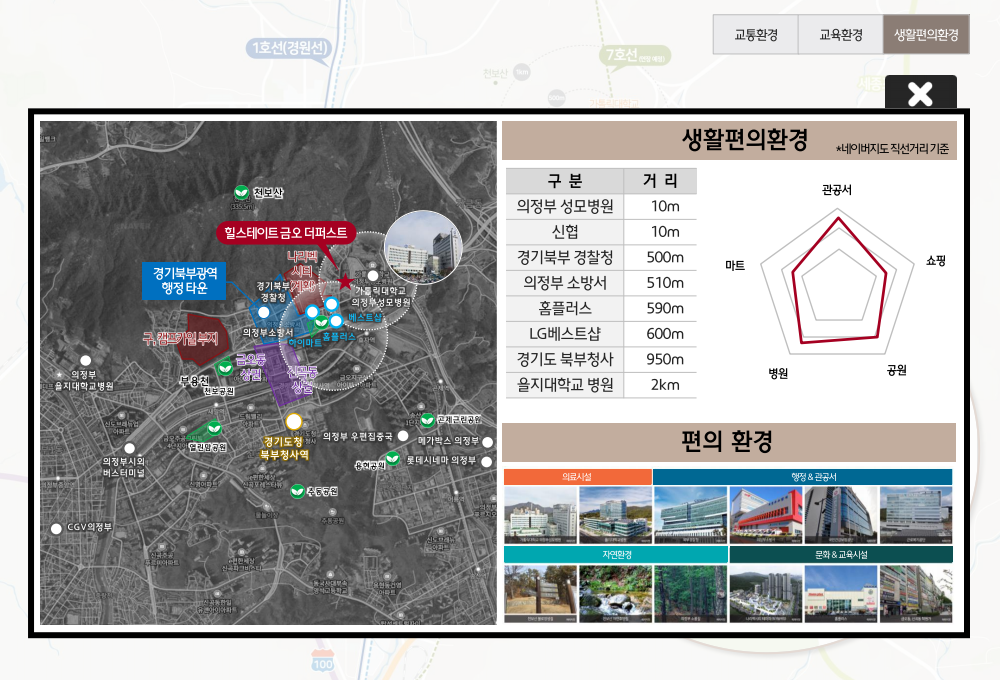Click the 950m distance cell
1000x680 pixels.
point(660,360)
